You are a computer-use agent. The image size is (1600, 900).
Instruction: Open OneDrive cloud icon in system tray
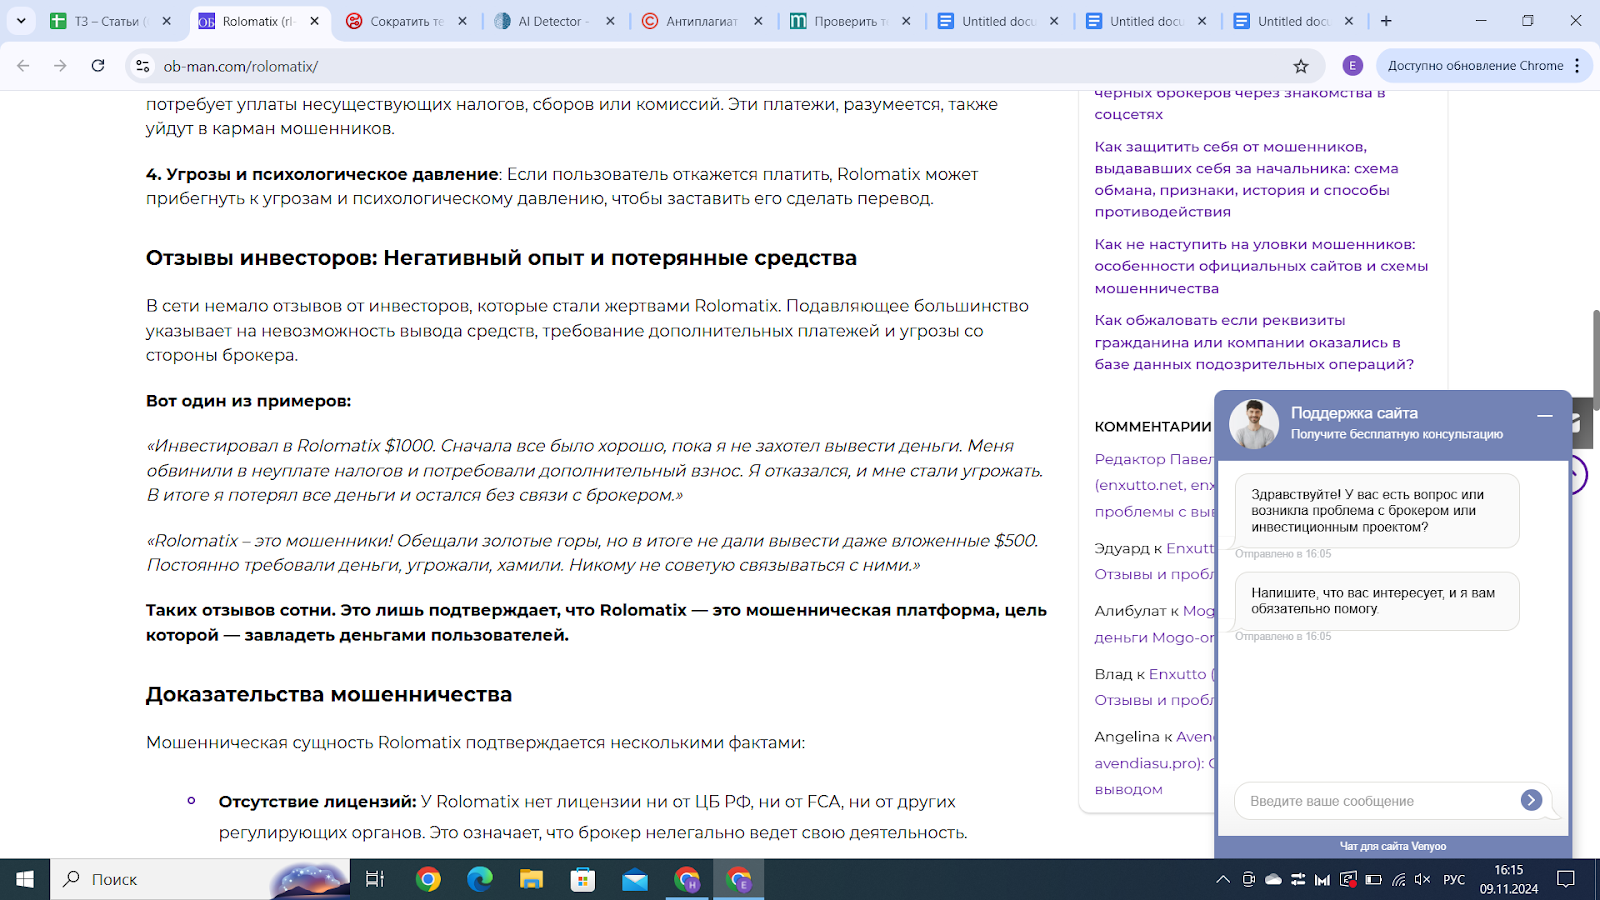[x=1273, y=880]
